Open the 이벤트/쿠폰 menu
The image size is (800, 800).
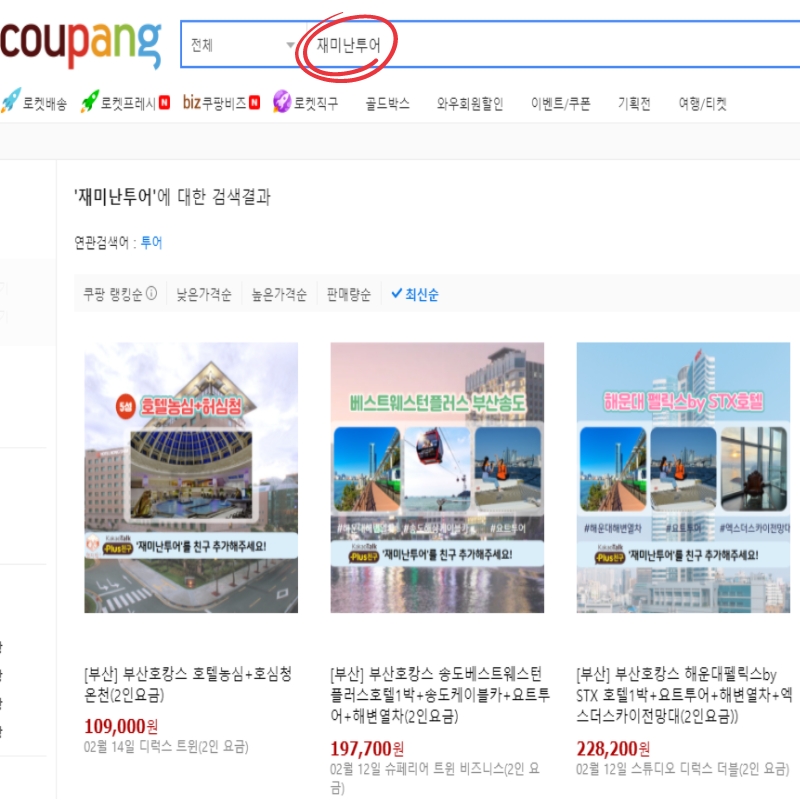coord(561,104)
